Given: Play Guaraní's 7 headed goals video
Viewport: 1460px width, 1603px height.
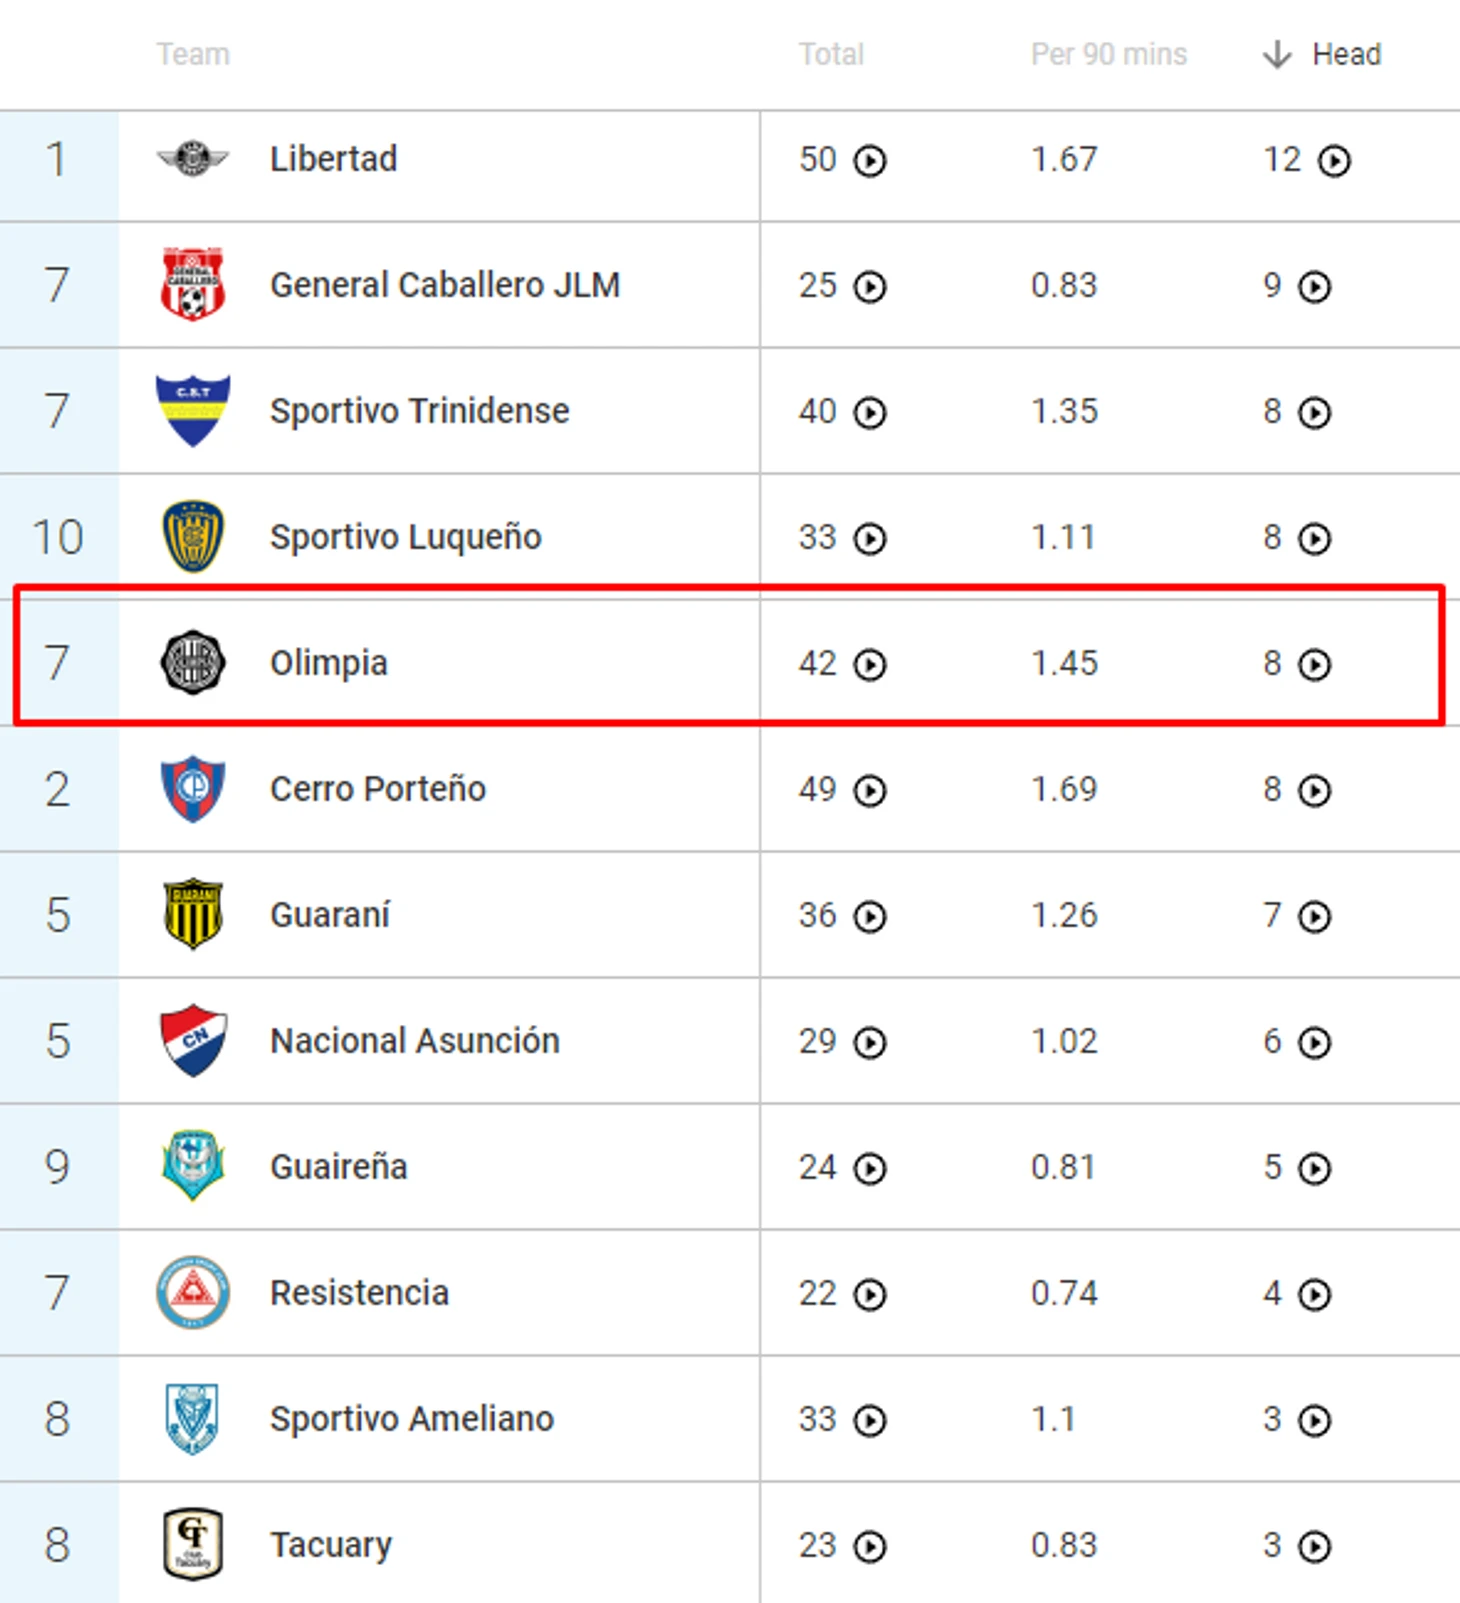Looking at the screenshot, I should [1314, 916].
